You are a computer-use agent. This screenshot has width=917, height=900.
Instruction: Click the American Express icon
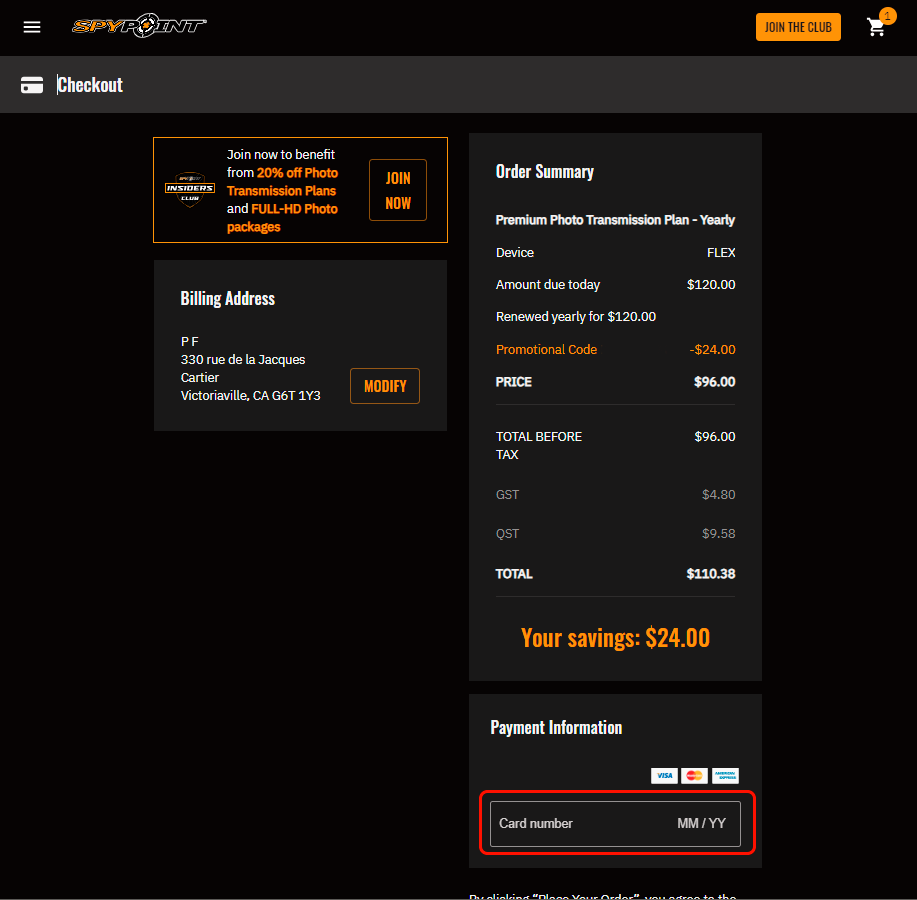[x=725, y=775]
